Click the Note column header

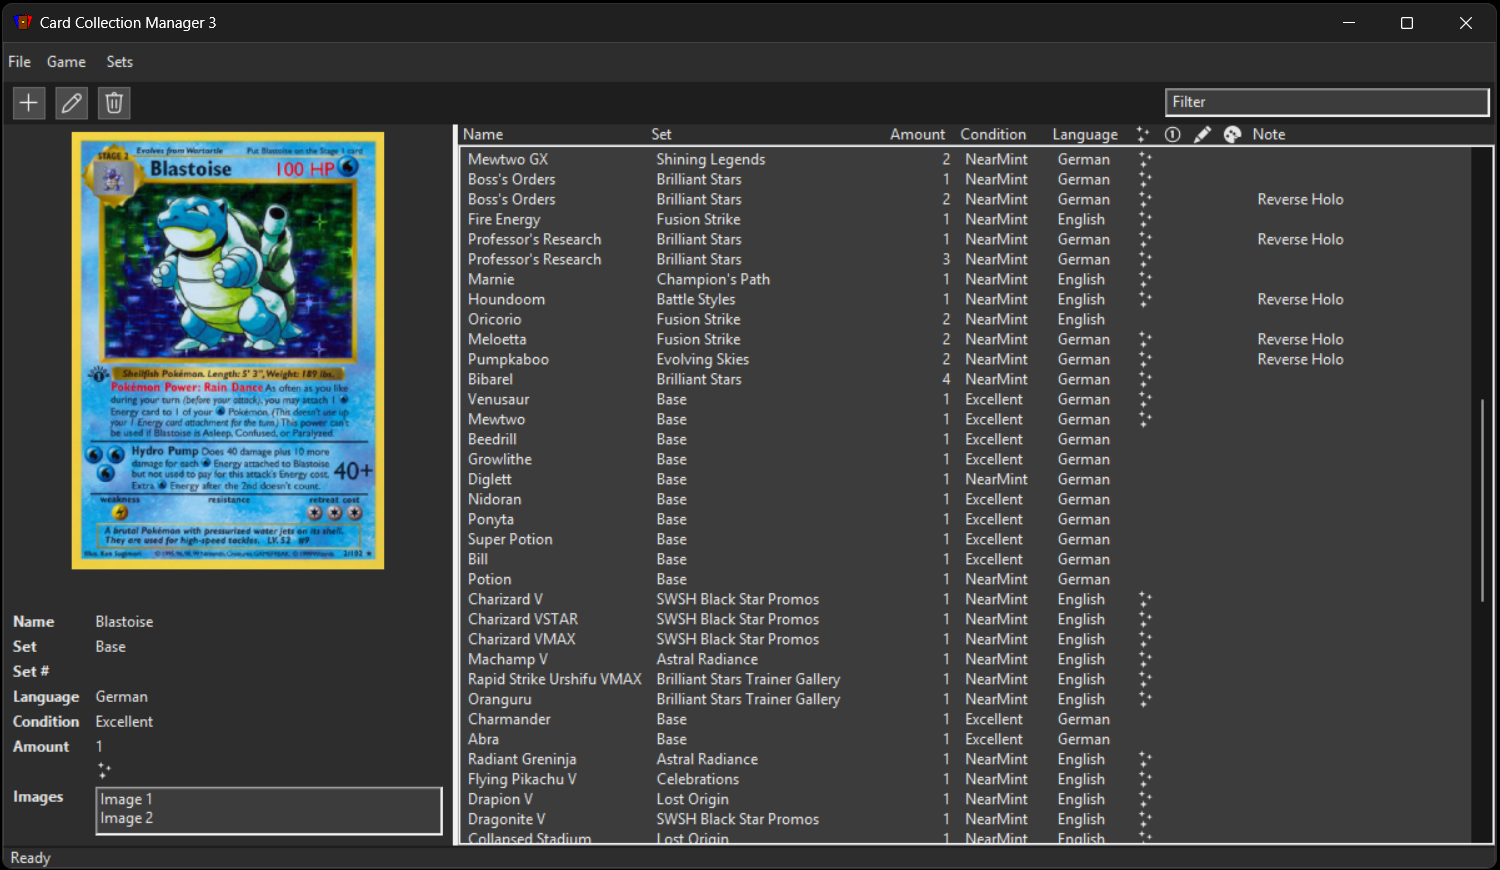tap(1269, 134)
